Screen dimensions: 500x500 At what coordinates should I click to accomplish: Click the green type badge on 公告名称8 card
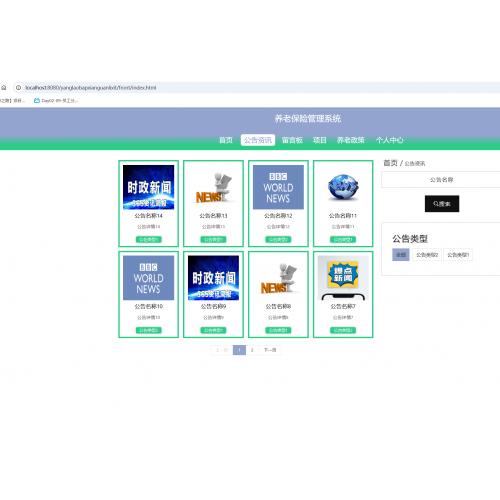(278, 330)
